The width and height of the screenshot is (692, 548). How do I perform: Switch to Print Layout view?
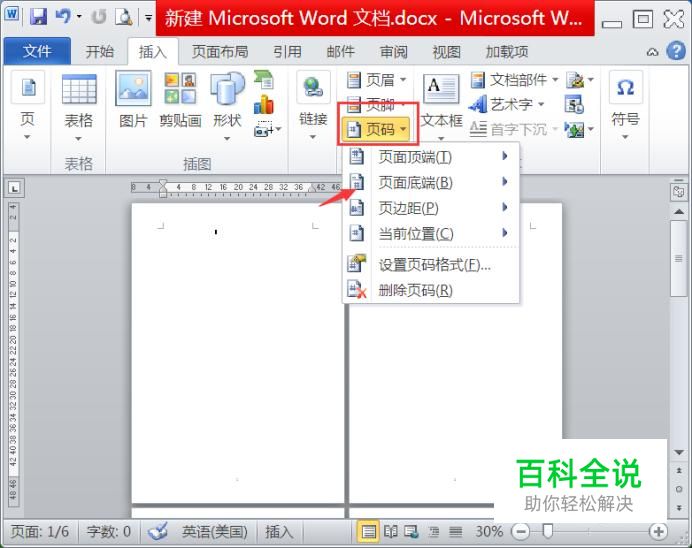click(368, 532)
